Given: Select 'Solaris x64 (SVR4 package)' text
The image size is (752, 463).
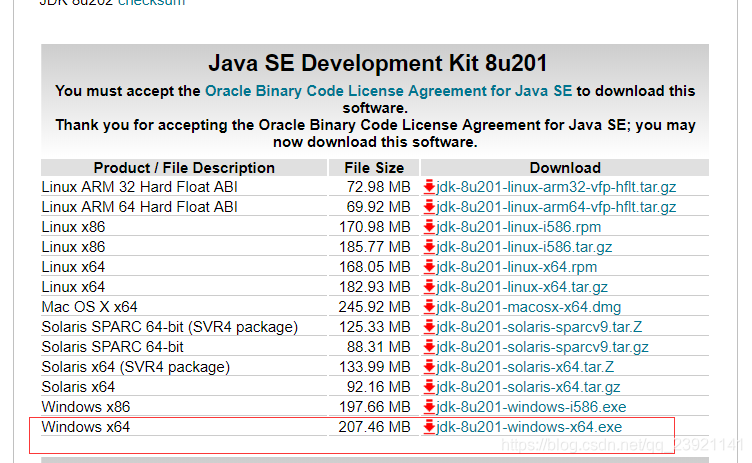Looking at the screenshot, I should click(x=136, y=367).
